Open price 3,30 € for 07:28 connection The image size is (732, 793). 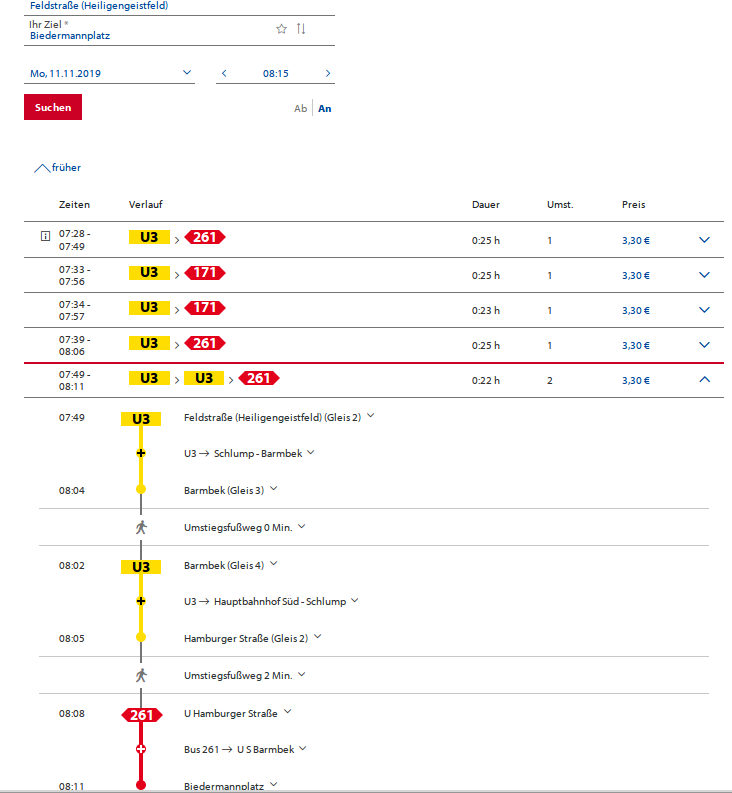coord(636,241)
